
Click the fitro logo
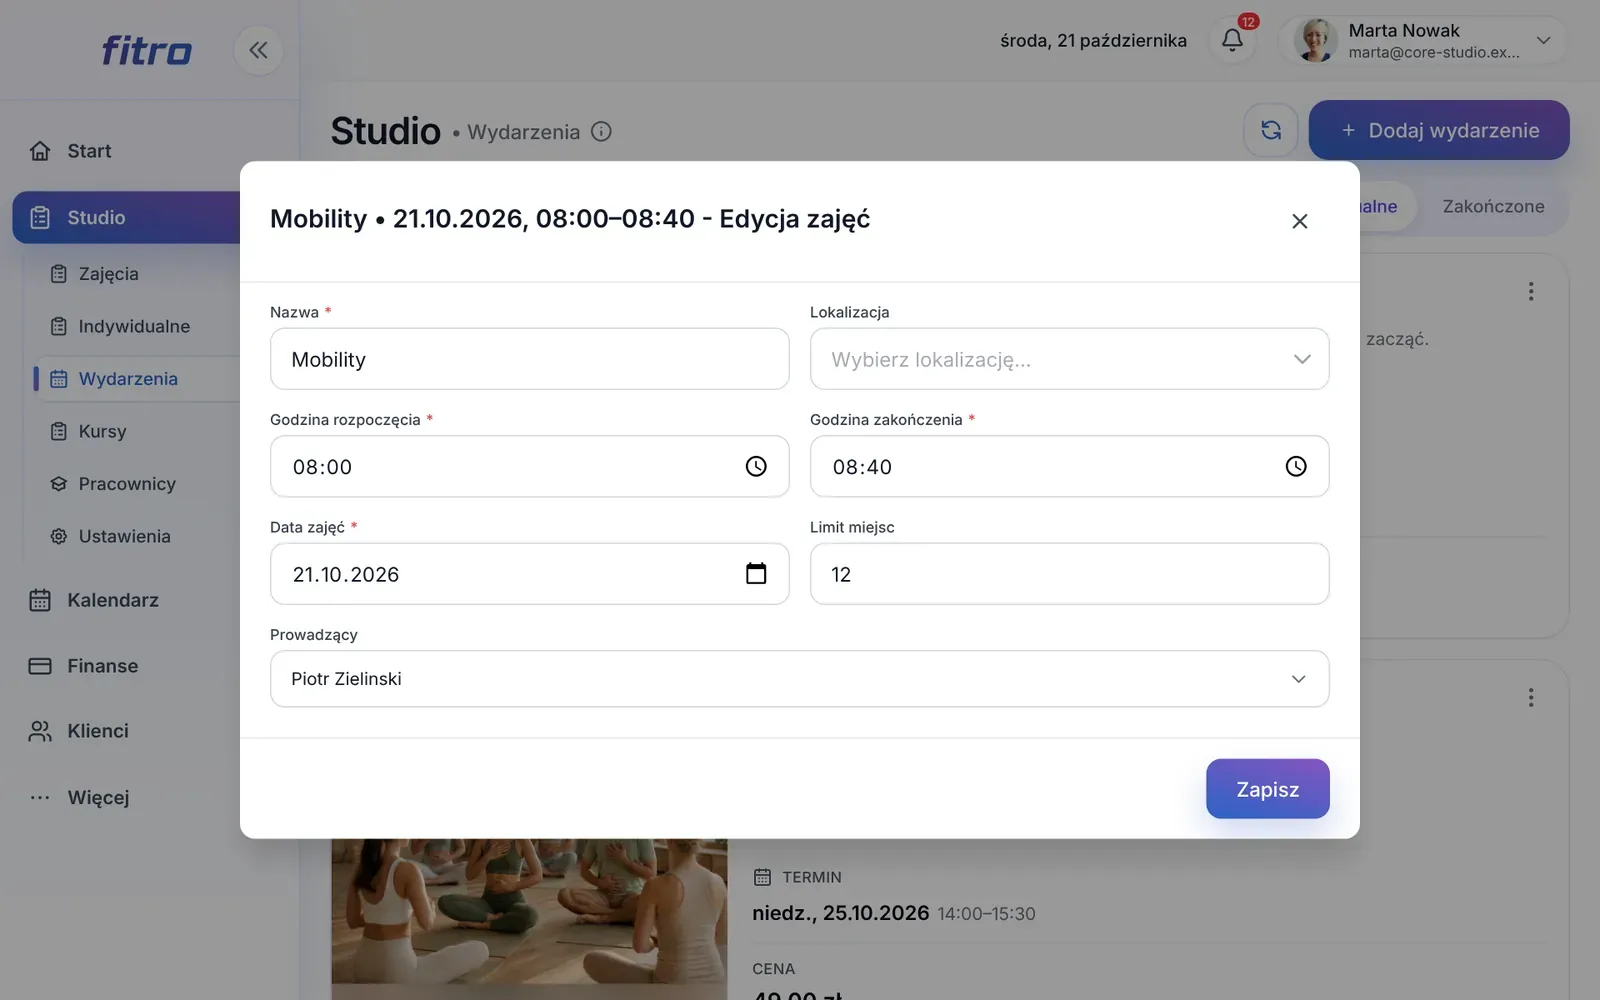point(146,50)
